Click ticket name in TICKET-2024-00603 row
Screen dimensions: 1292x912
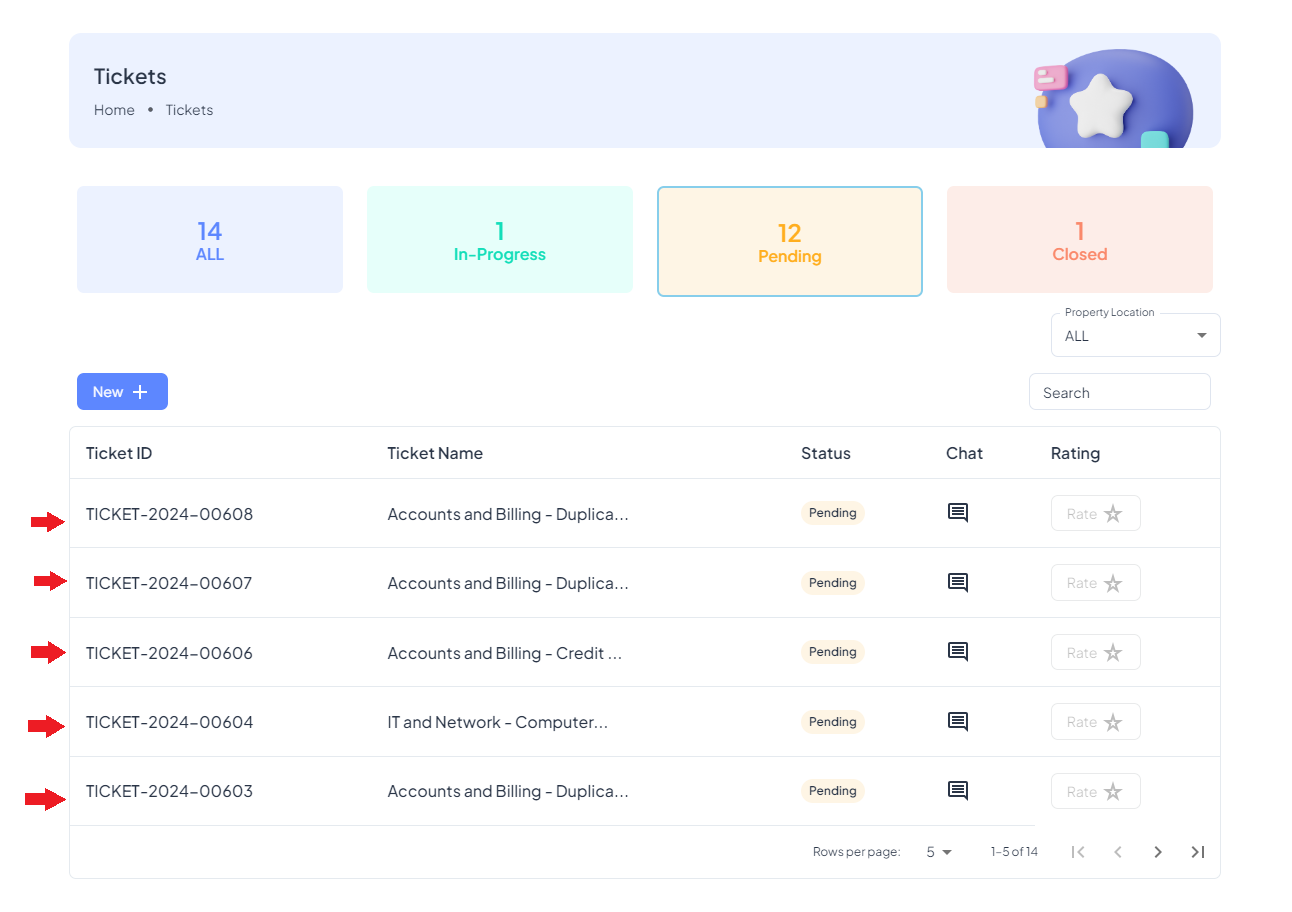pos(508,791)
